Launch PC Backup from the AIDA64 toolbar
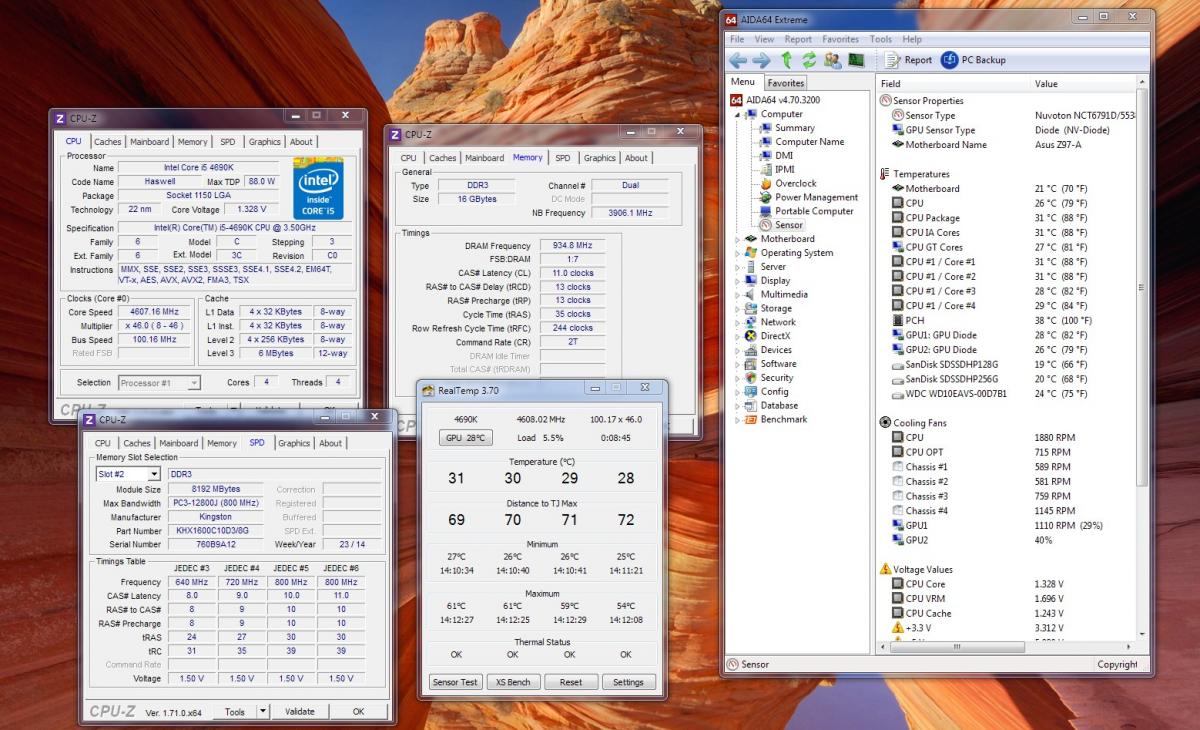Image resolution: width=1200 pixels, height=730 pixels. (974, 60)
